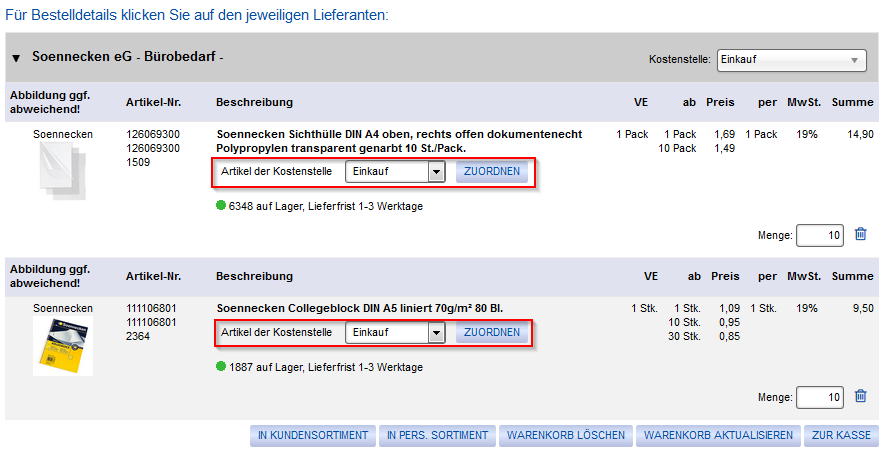The image size is (883, 454).
Task: Click the Soennecken eG - Bürobedarf supplier title
Action: pyautogui.click(x=128, y=57)
